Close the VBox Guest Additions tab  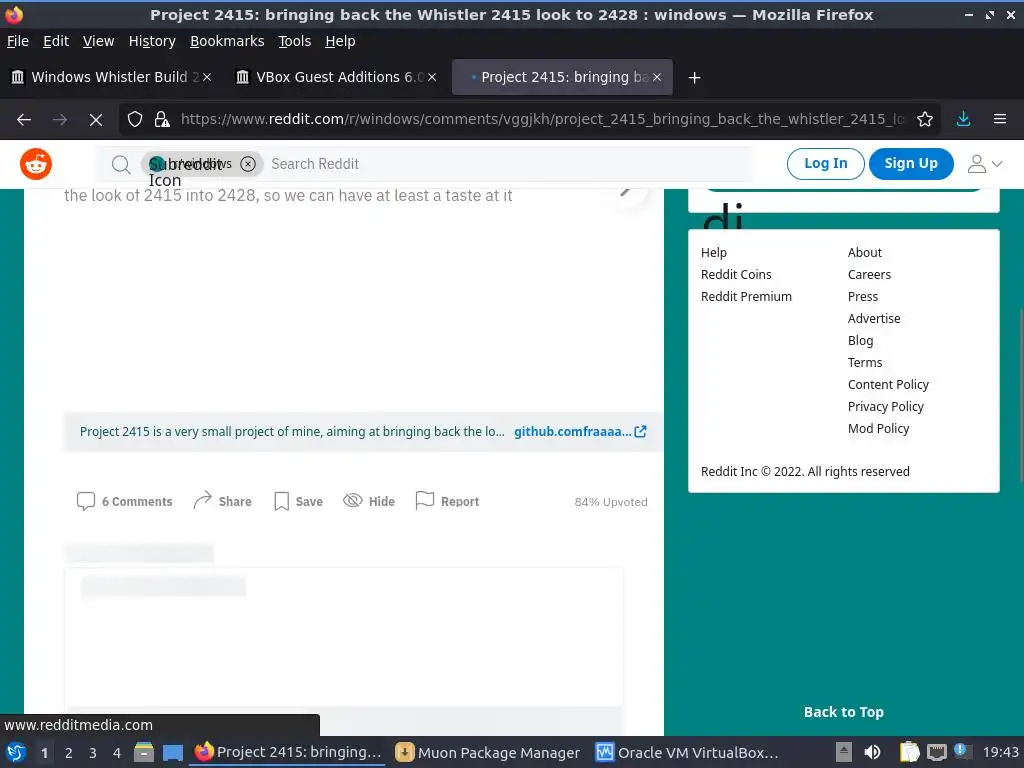[x=432, y=78]
